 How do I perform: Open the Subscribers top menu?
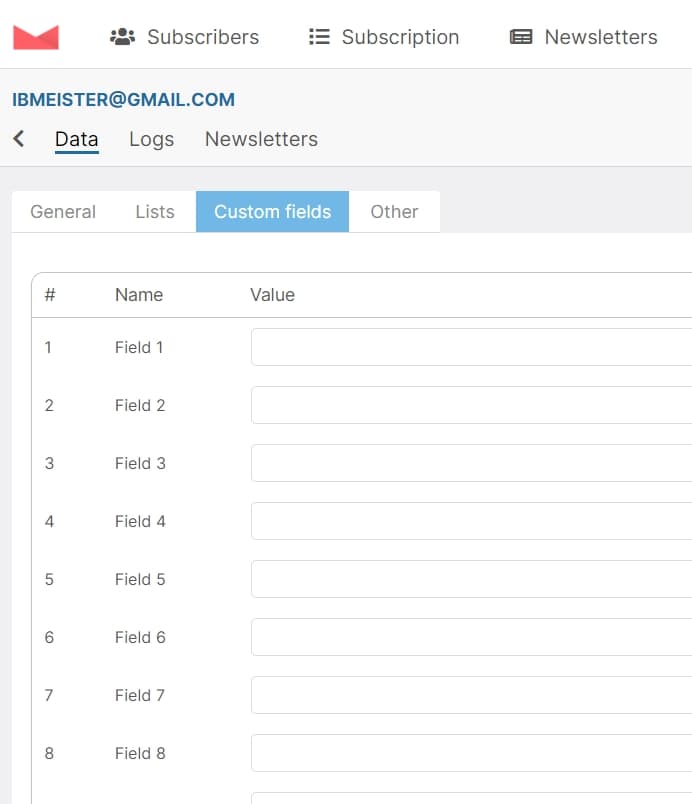click(185, 37)
